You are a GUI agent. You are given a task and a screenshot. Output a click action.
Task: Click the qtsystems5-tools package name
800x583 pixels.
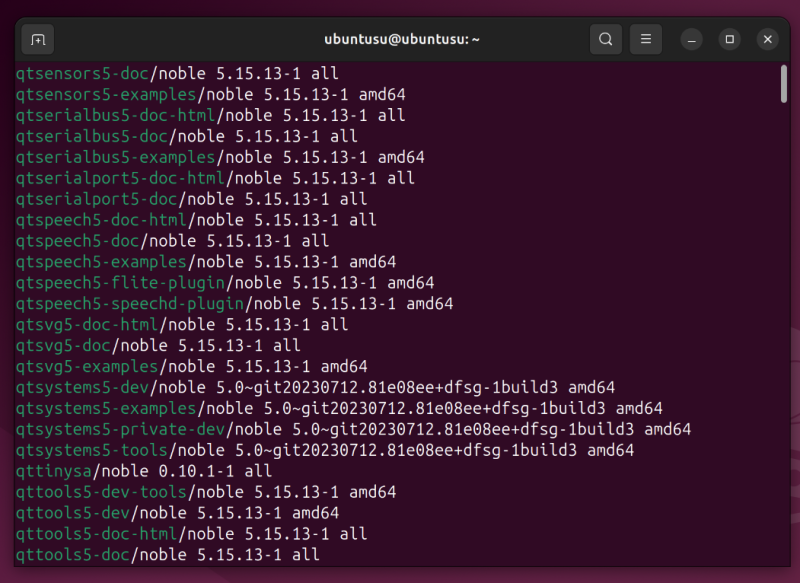(x=91, y=451)
